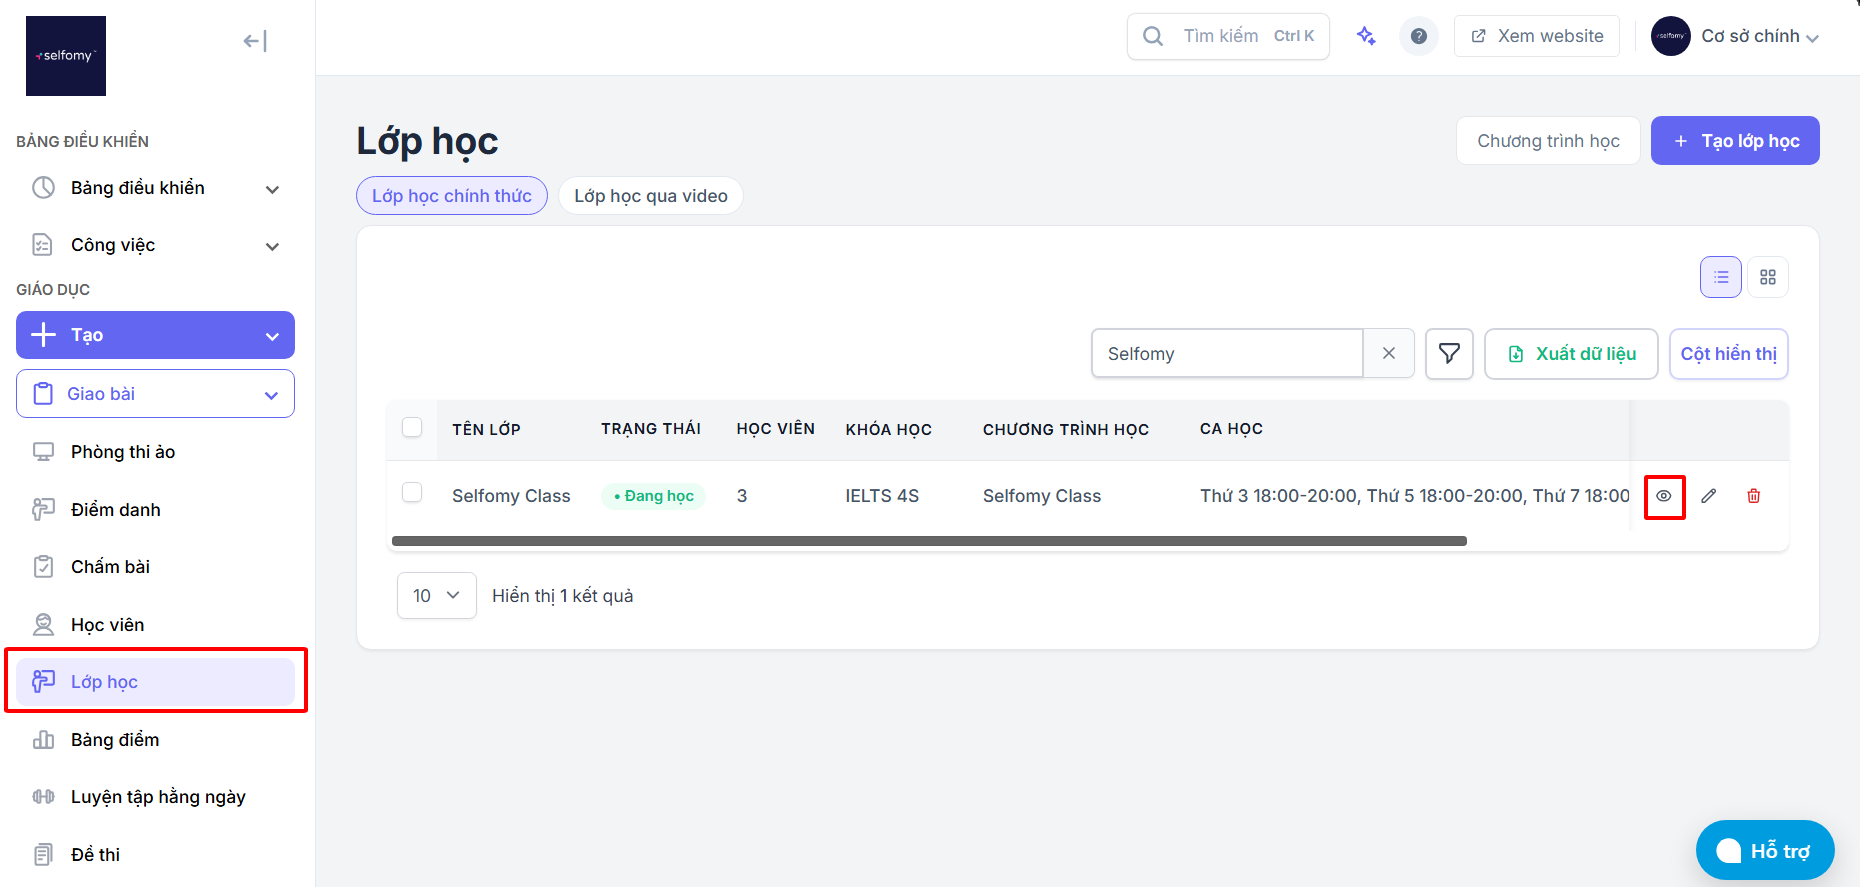Open the help question mark icon

[1418, 36]
